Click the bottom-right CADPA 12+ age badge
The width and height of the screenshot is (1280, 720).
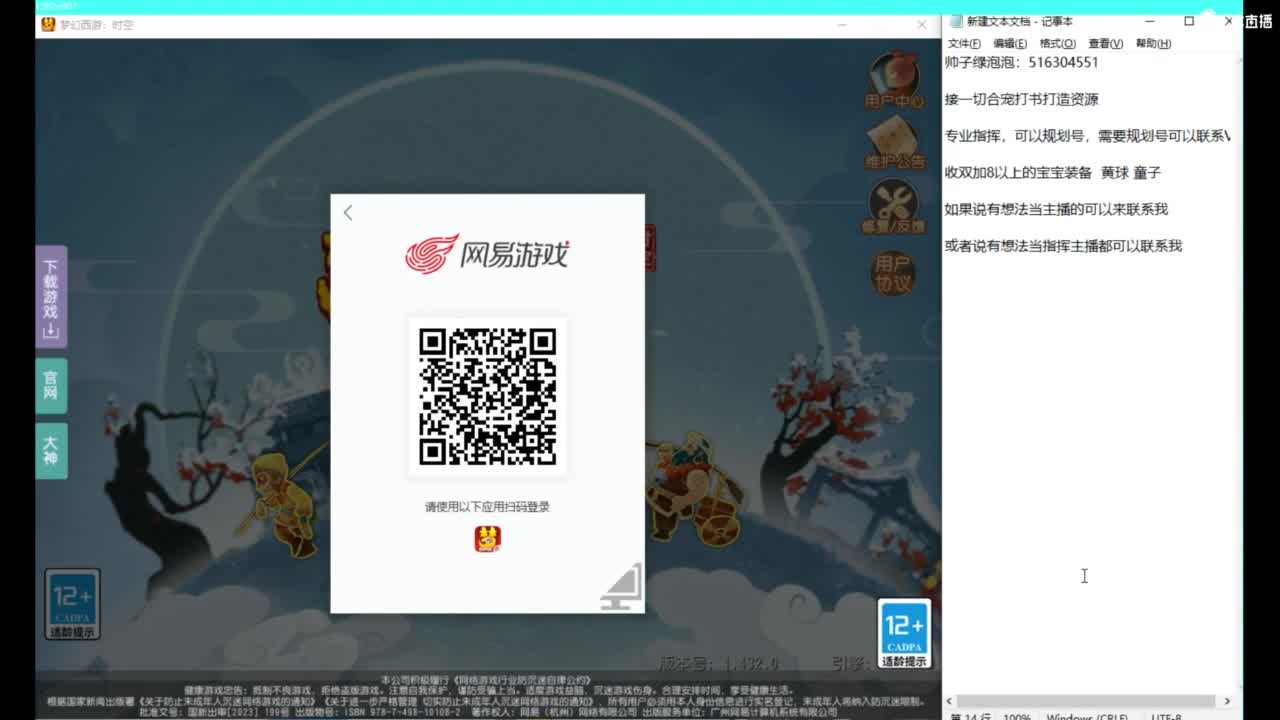tap(904, 634)
